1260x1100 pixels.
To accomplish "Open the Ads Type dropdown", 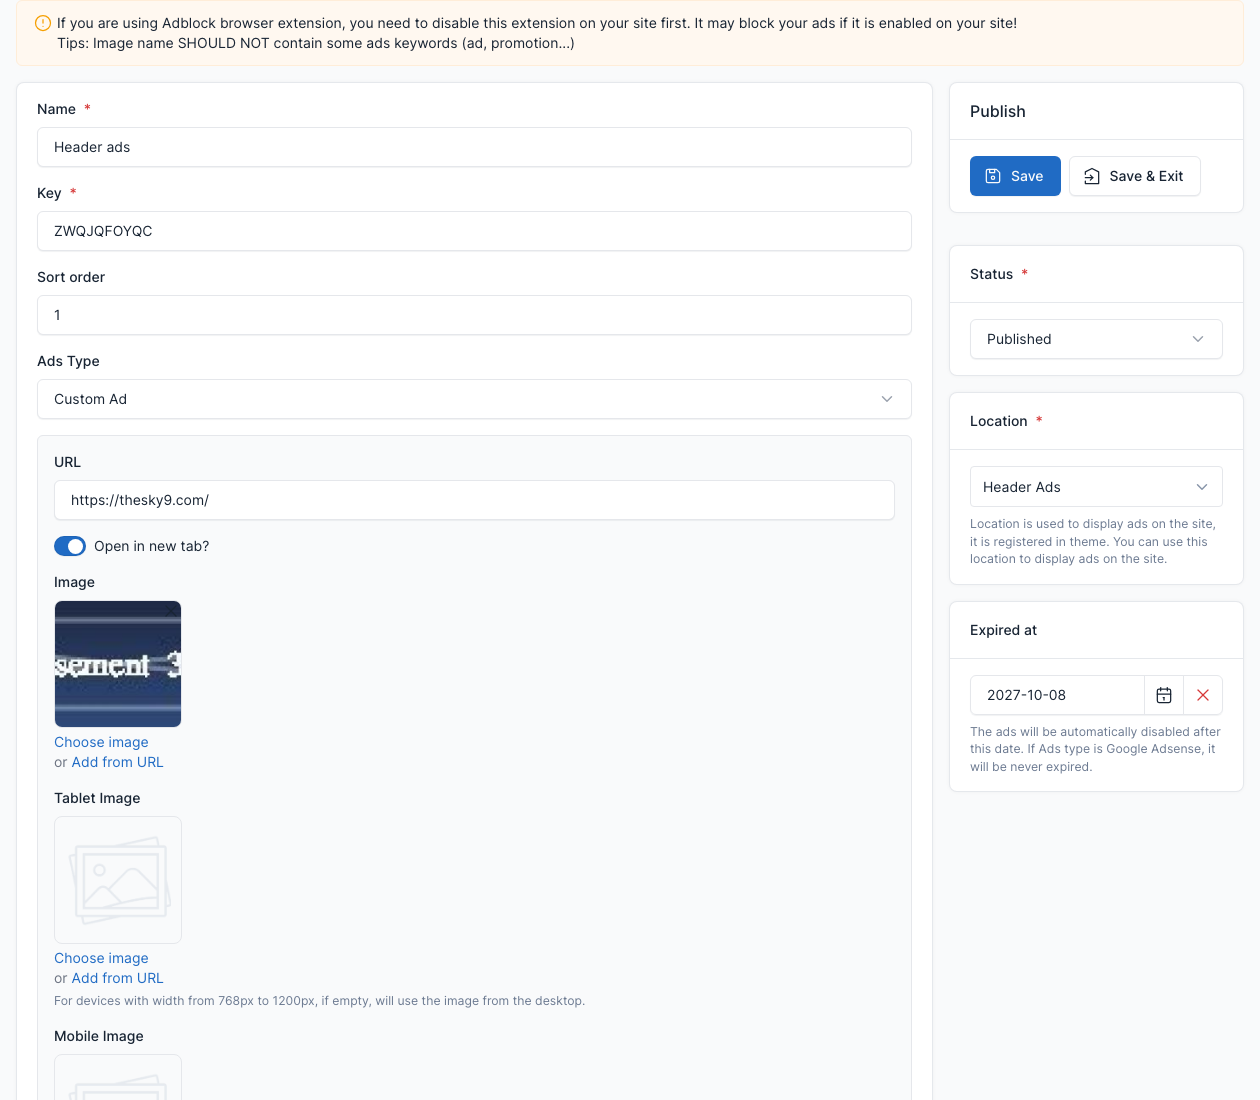I will coord(474,399).
